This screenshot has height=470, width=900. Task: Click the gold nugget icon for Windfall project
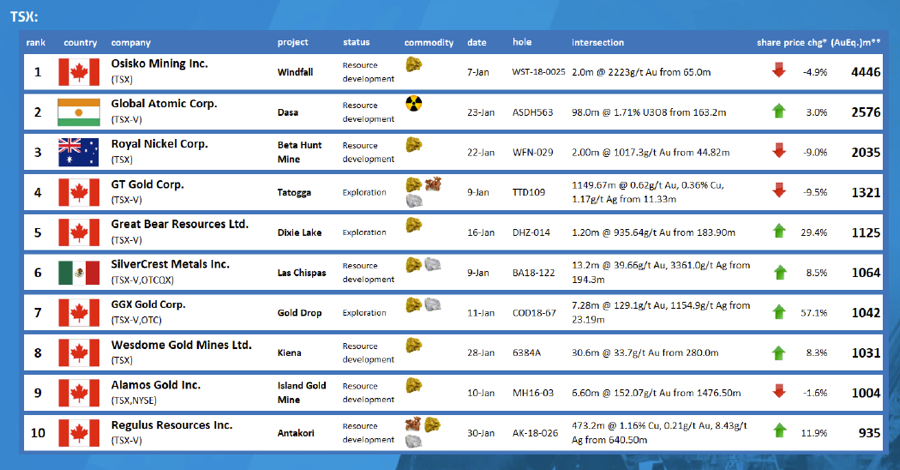(x=413, y=65)
